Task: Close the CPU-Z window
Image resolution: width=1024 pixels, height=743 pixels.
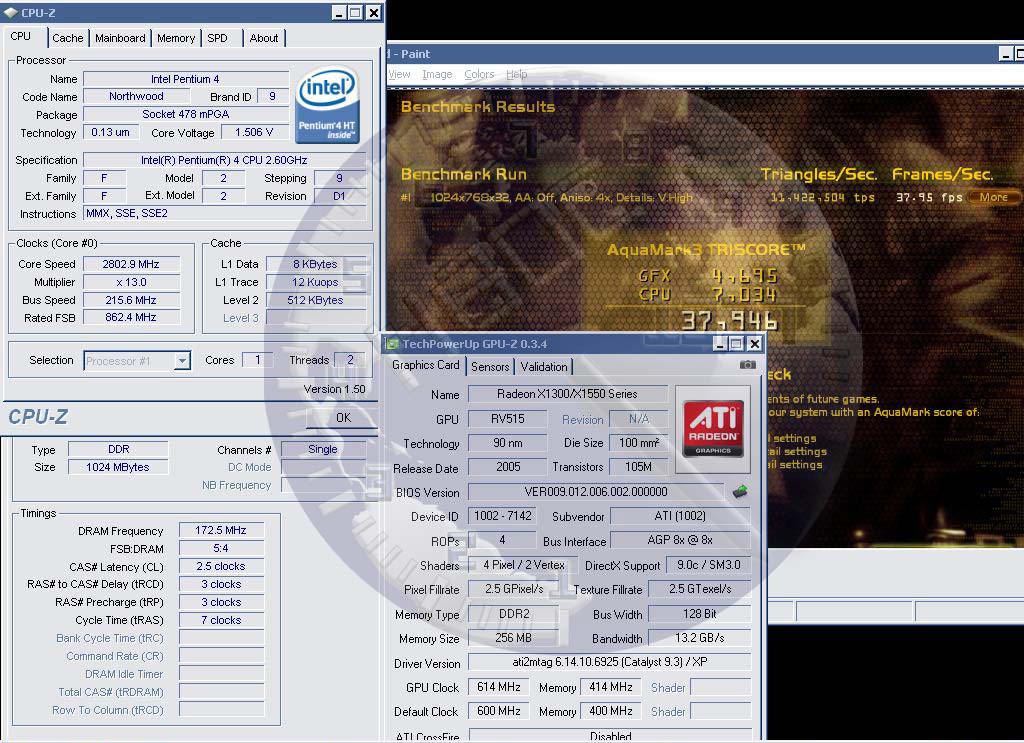Action: pos(374,12)
